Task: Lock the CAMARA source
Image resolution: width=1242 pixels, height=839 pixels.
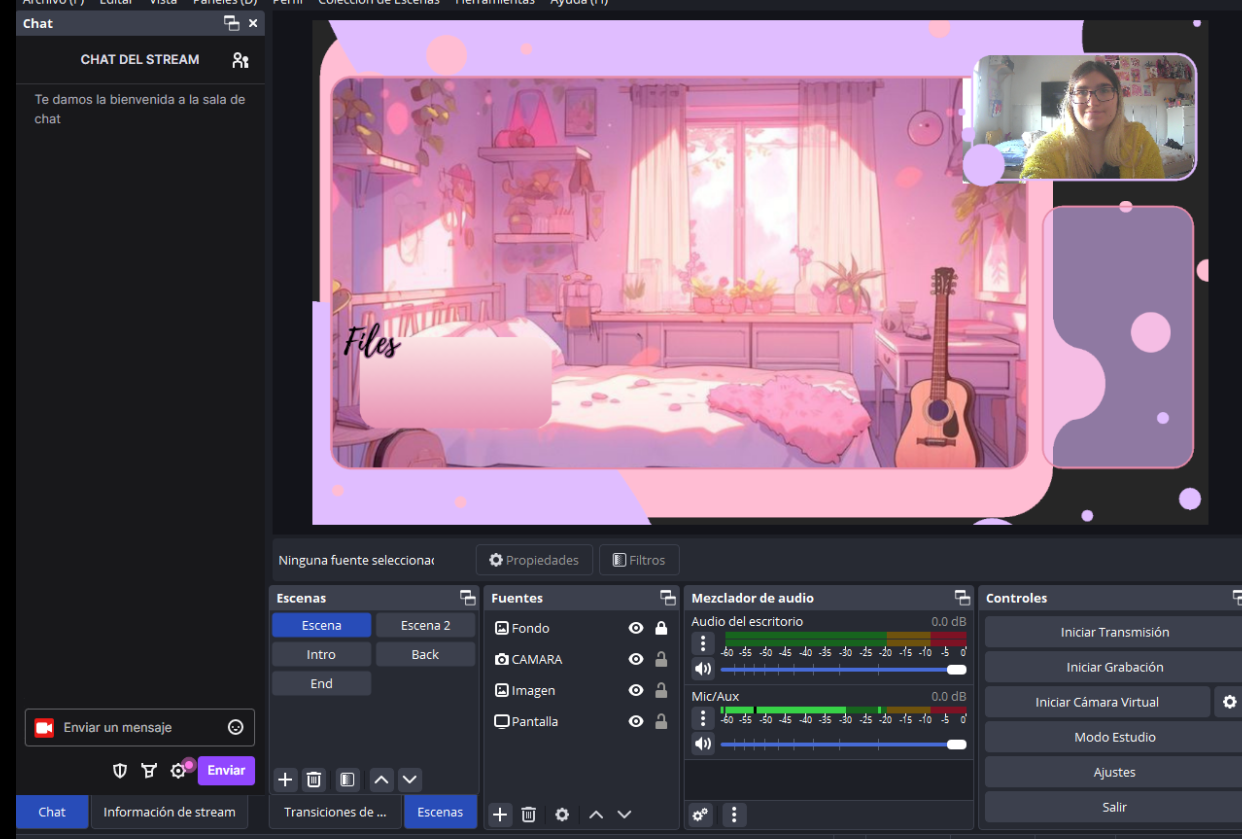Action: 661,659
